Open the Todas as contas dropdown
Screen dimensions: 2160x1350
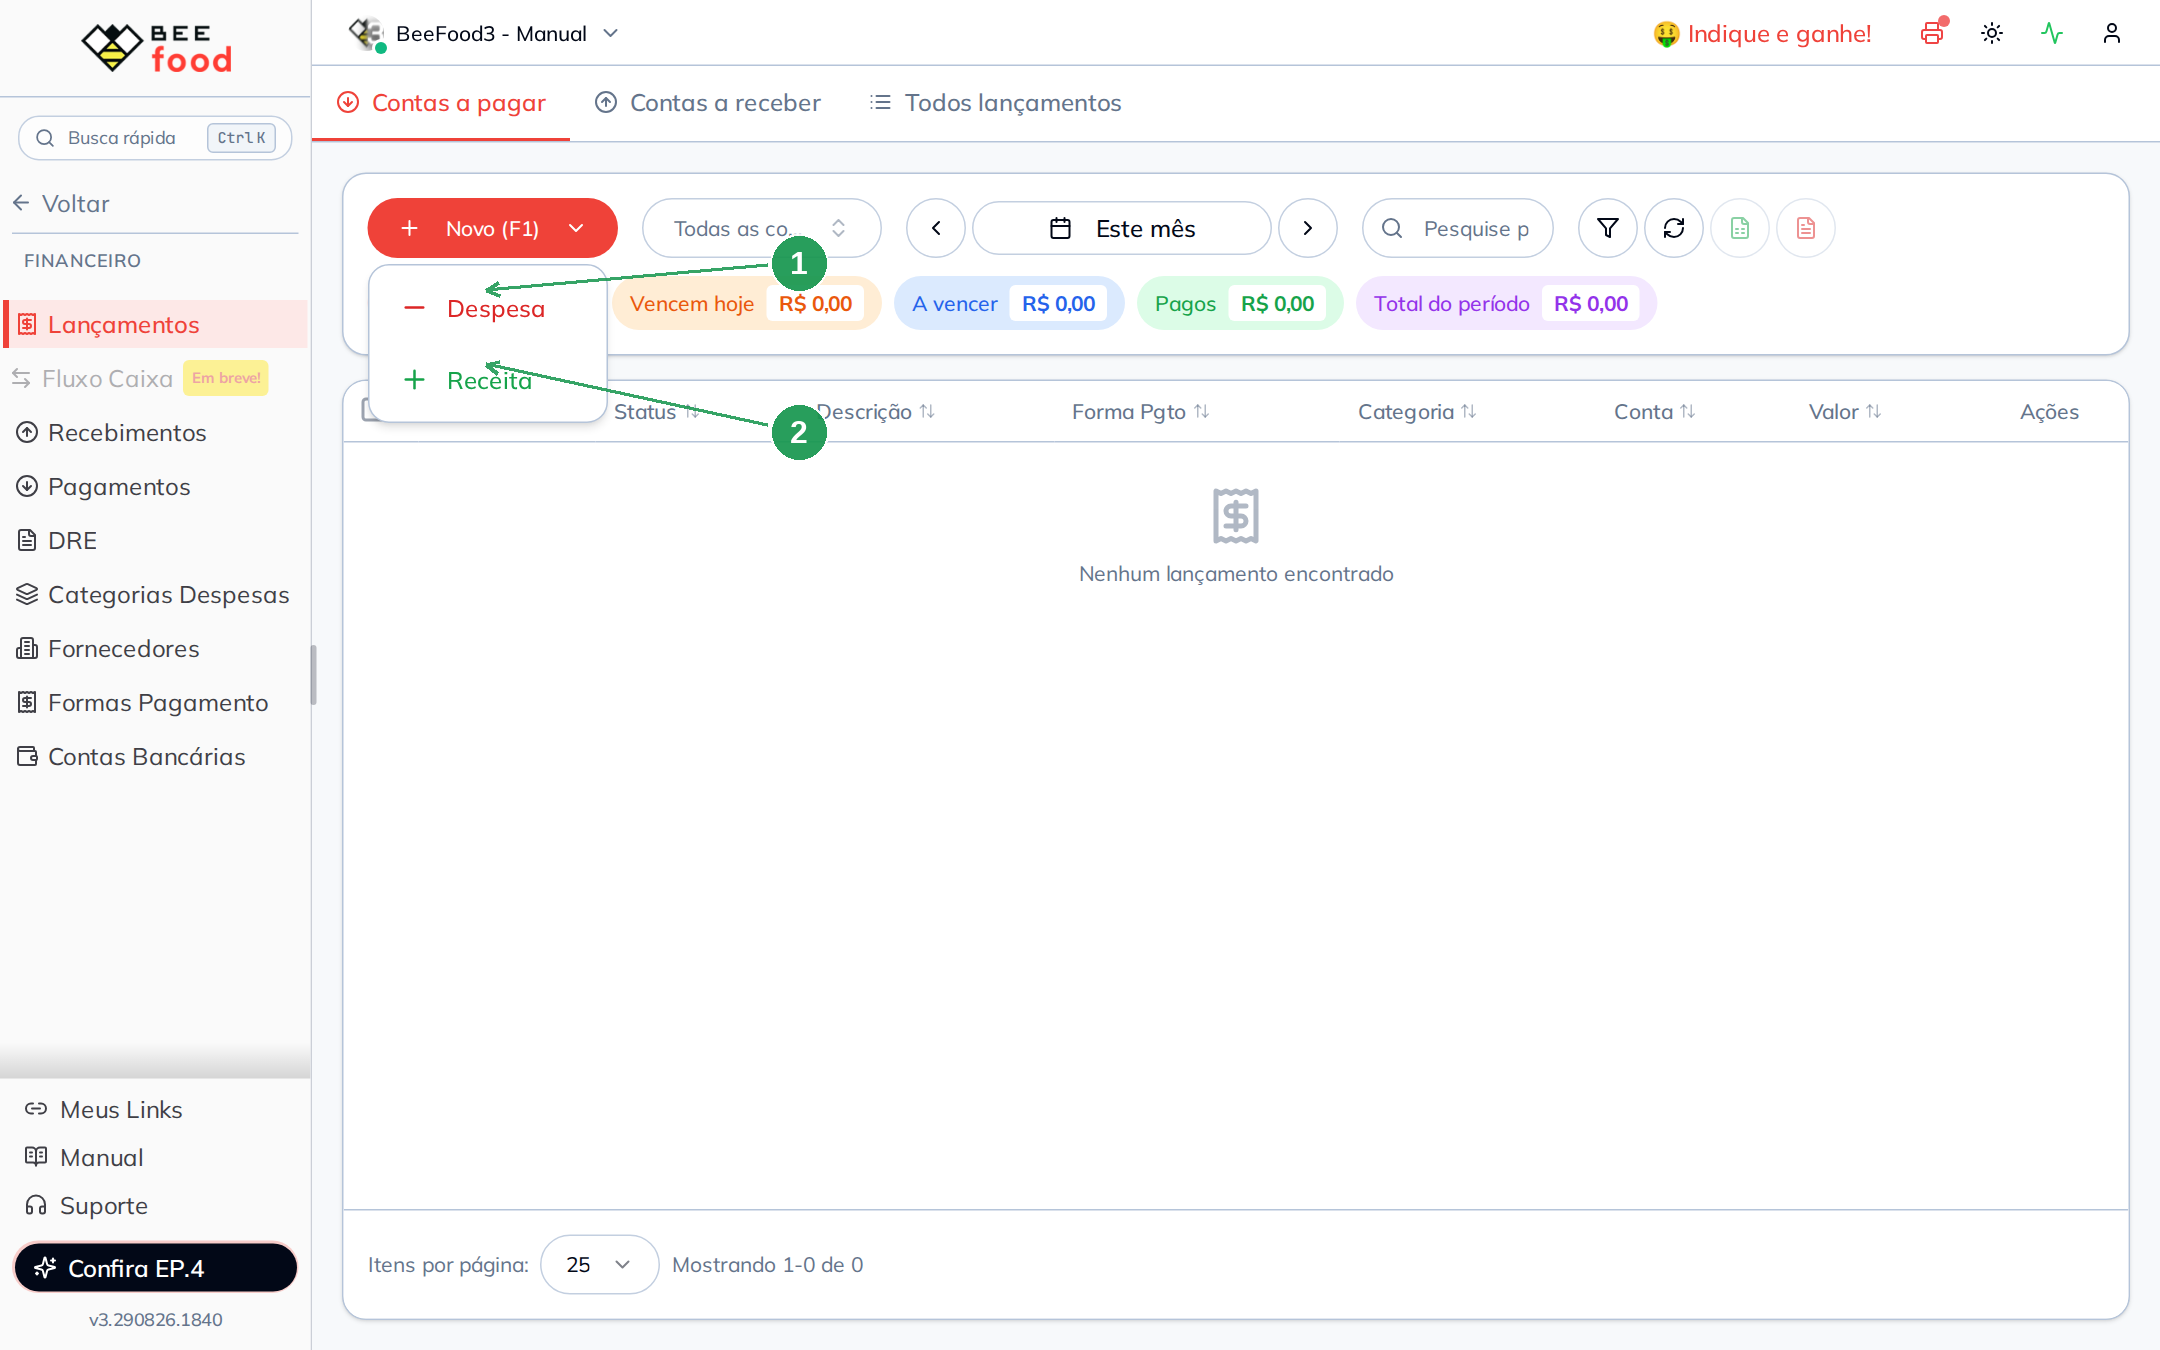pos(762,228)
